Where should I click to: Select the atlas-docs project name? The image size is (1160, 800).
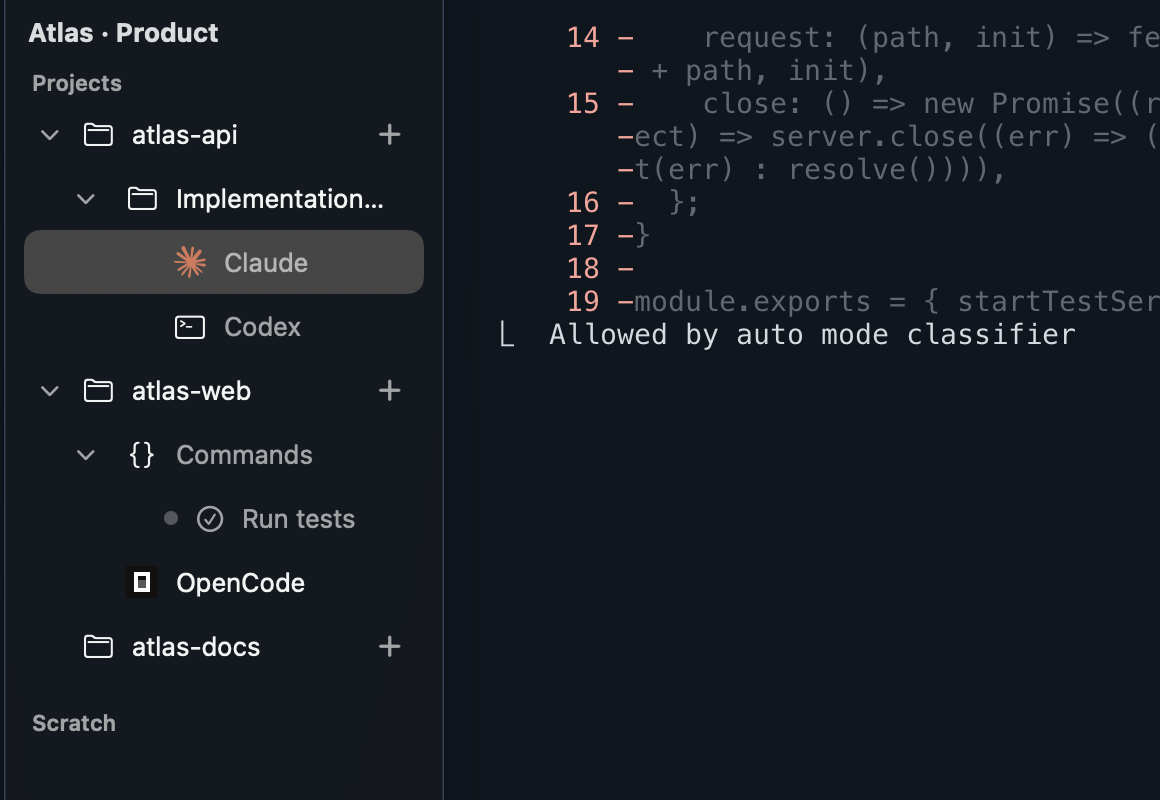[196, 647]
